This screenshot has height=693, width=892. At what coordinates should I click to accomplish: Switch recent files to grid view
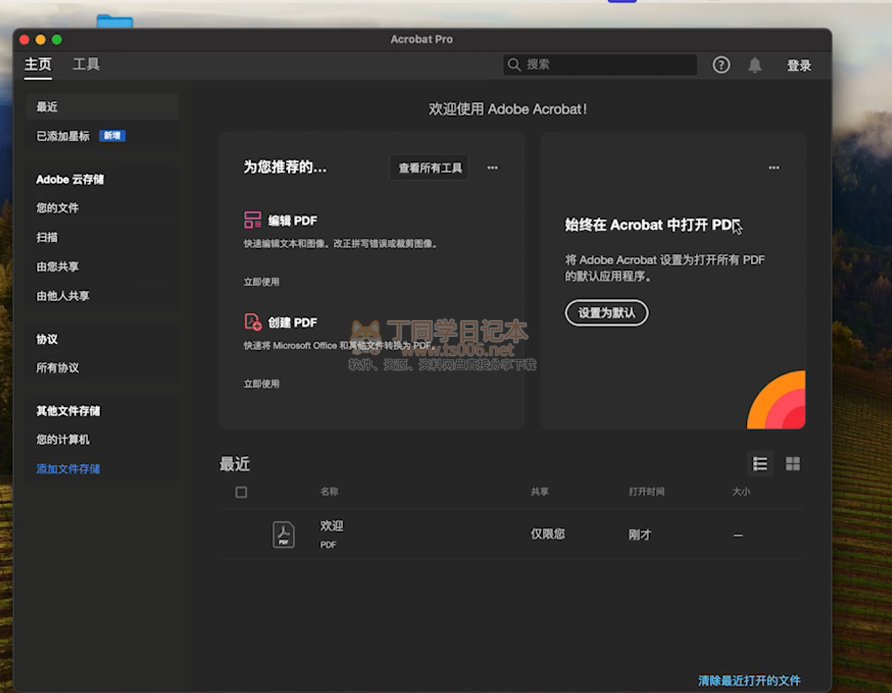pos(792,464)
